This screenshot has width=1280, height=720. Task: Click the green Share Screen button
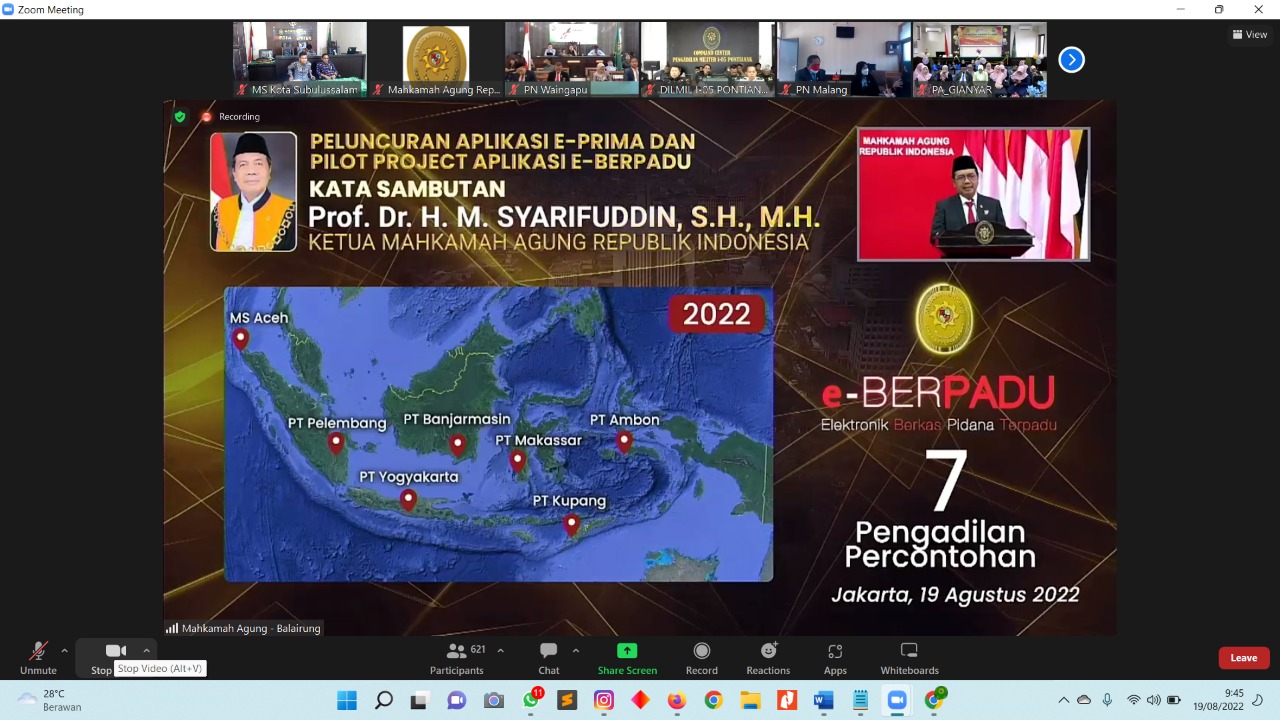click(x=627, y=657)
